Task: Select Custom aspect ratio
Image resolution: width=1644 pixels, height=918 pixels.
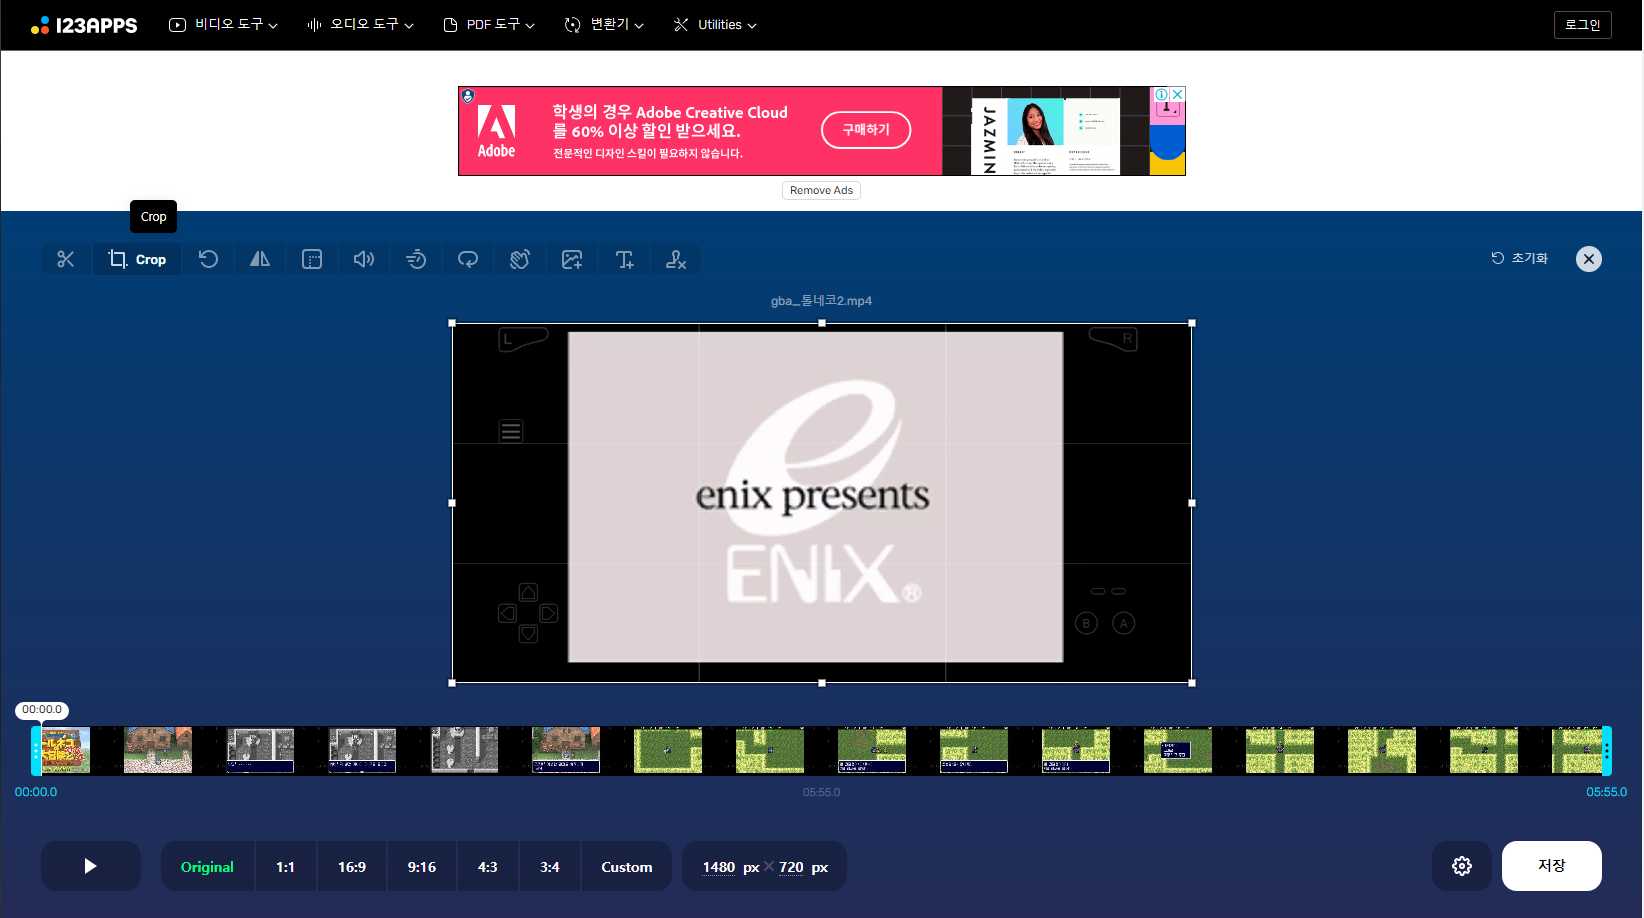Action: click(x=627, y=867)
